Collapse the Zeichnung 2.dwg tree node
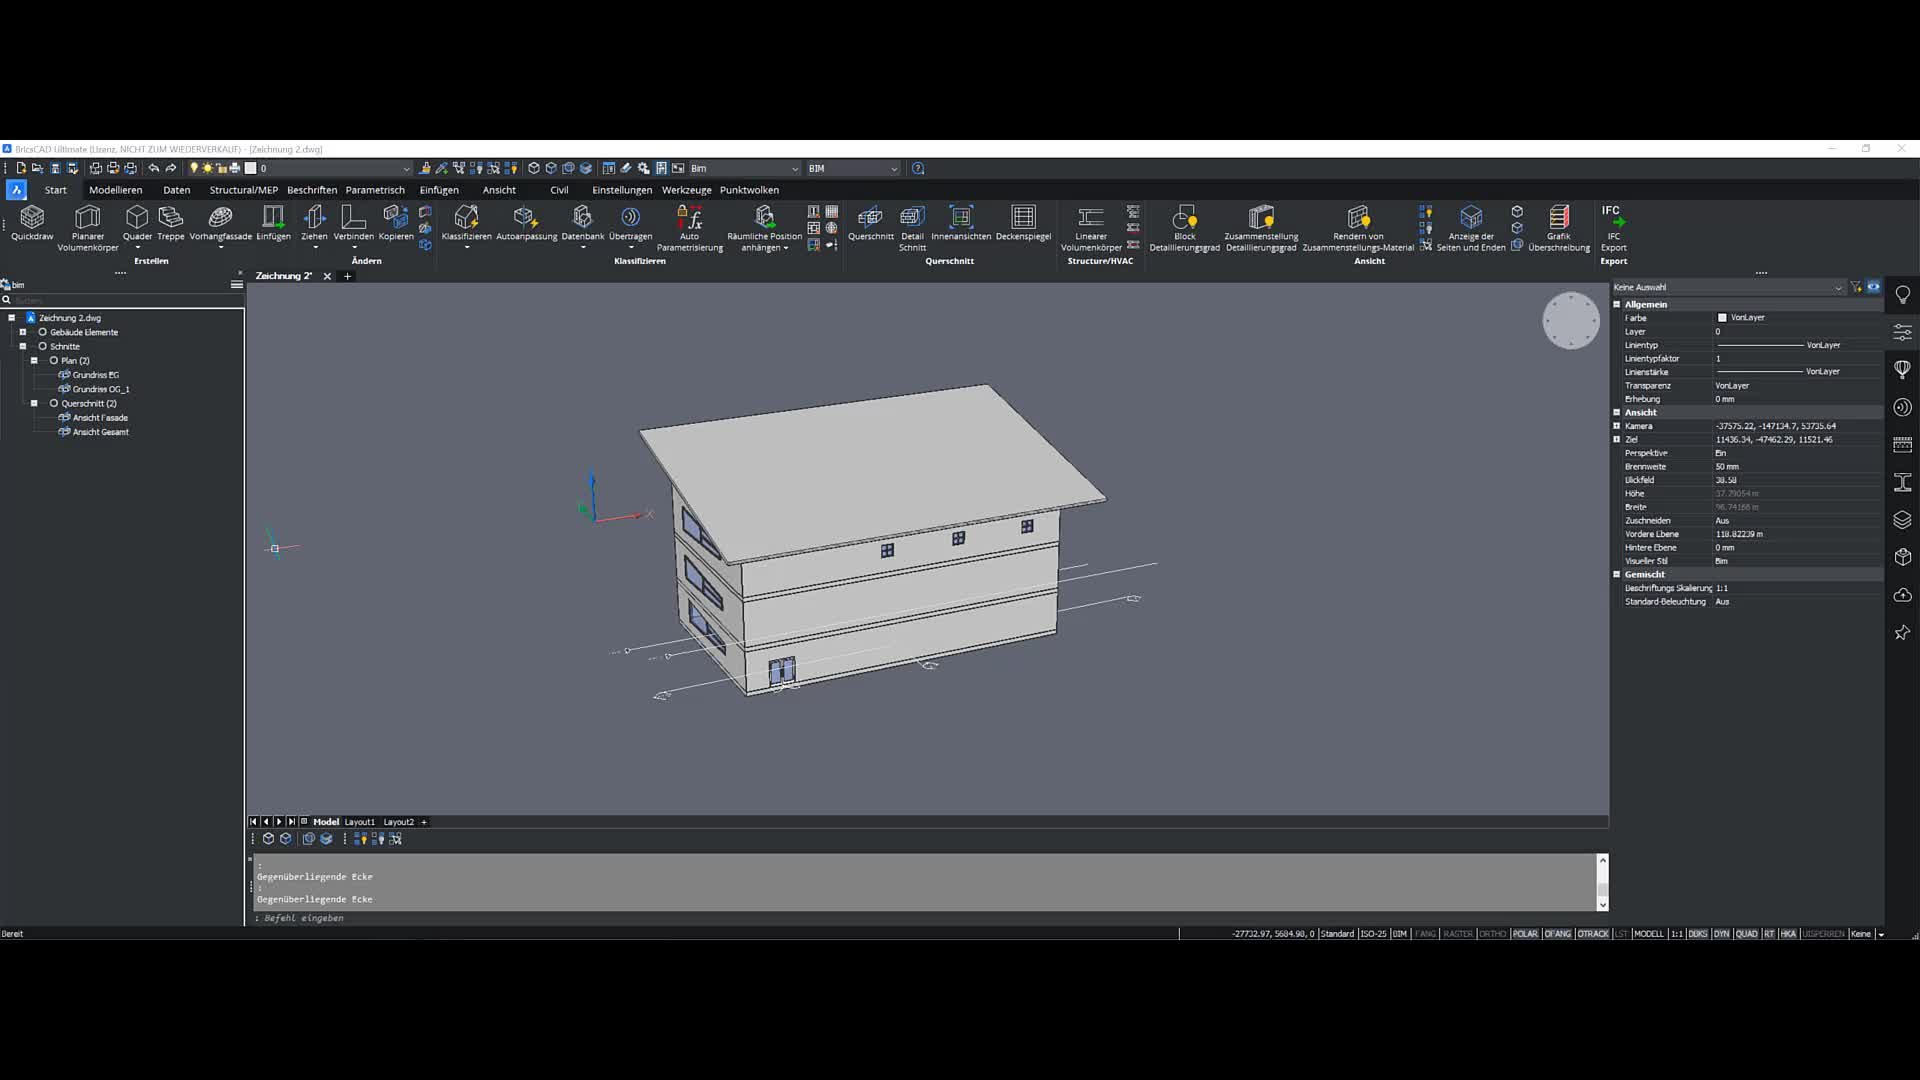This screenshot has height=1080, width=1920. pos(11,318)
